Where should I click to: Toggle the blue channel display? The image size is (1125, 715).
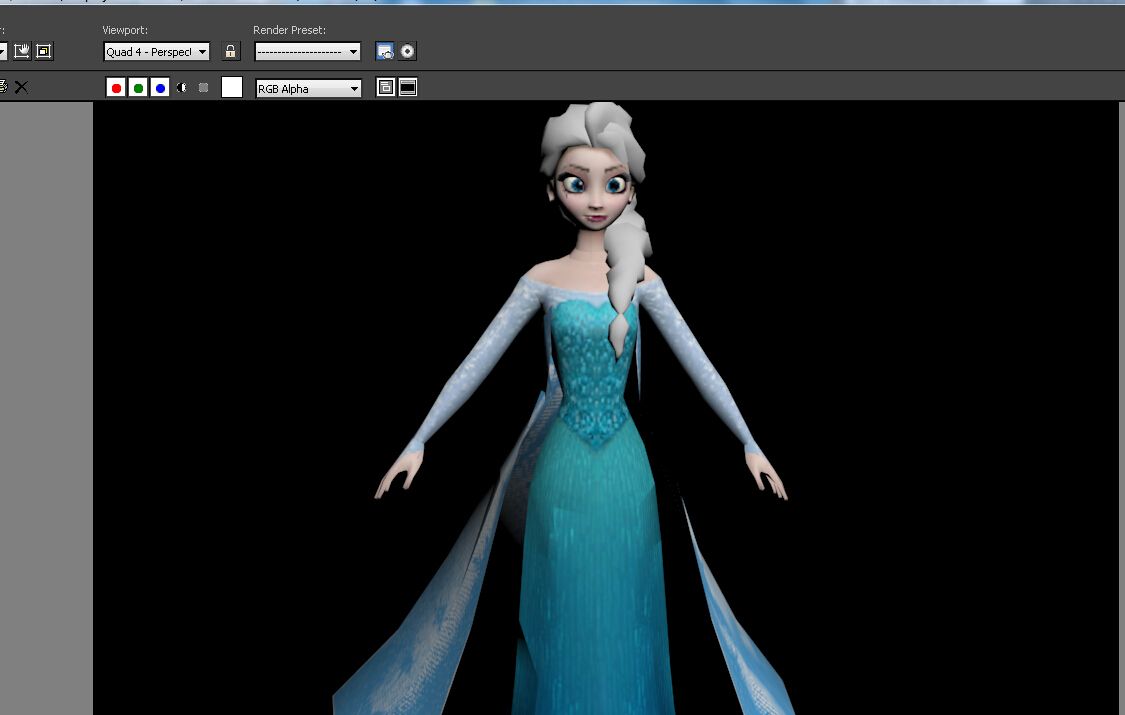[160, 88]
